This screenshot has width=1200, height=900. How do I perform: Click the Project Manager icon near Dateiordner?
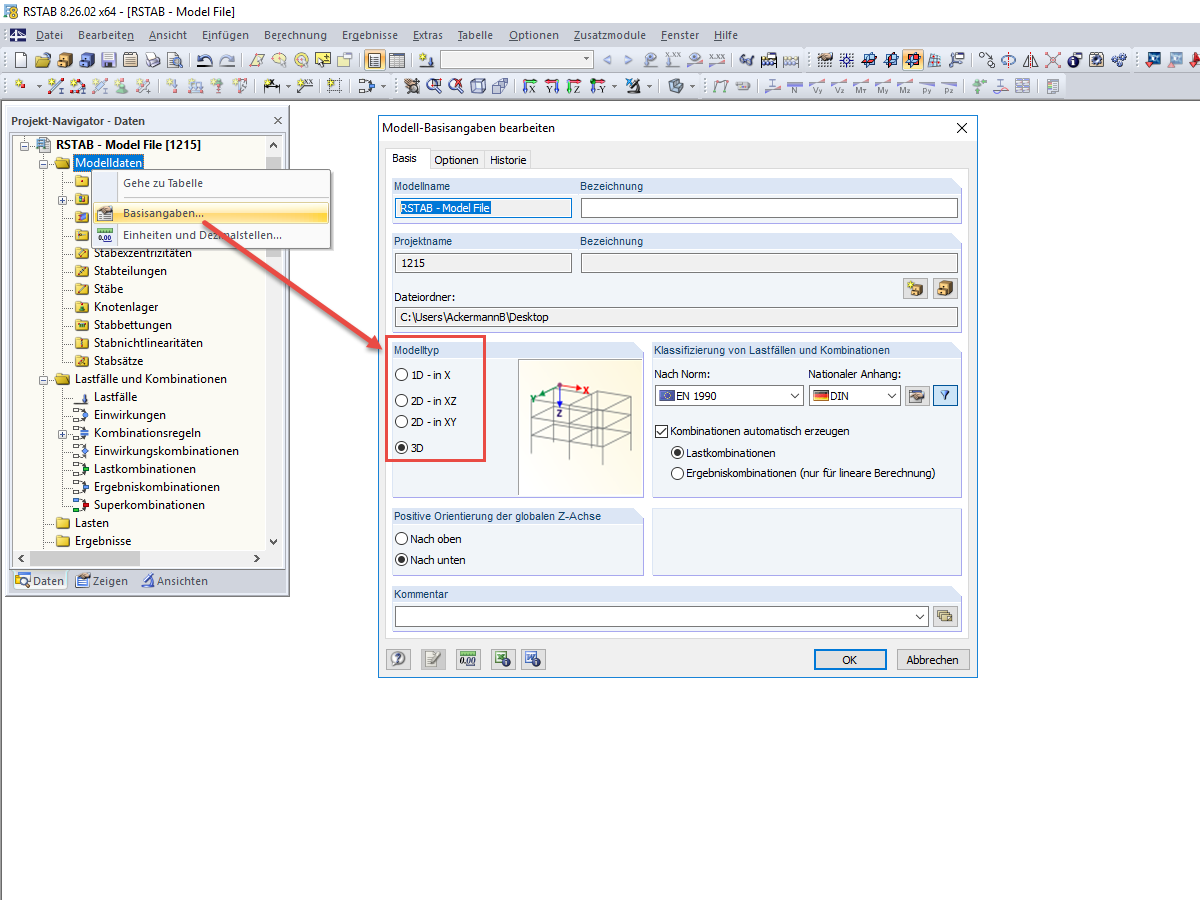tap(945, 289)
